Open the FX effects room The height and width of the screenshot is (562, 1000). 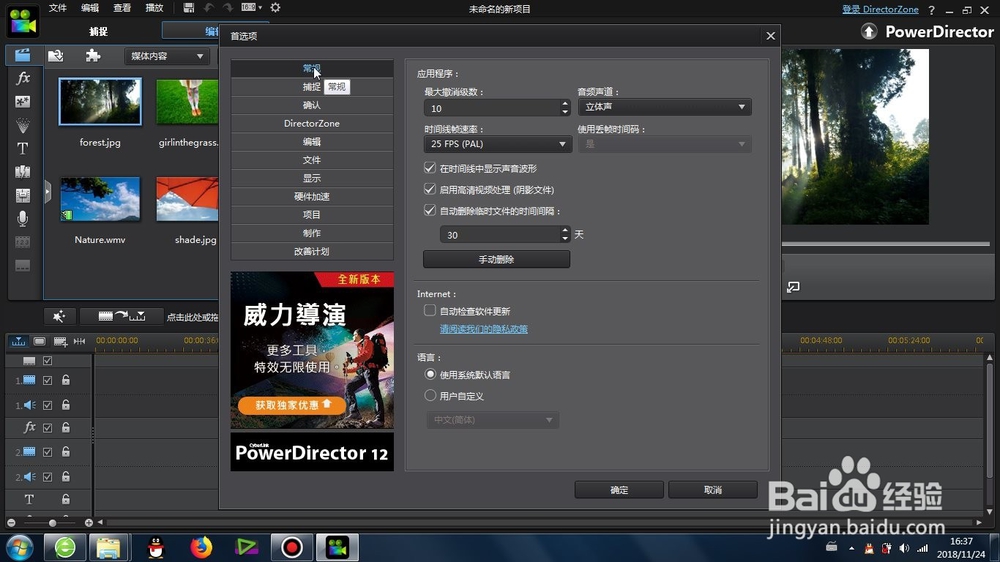[23, 78]
